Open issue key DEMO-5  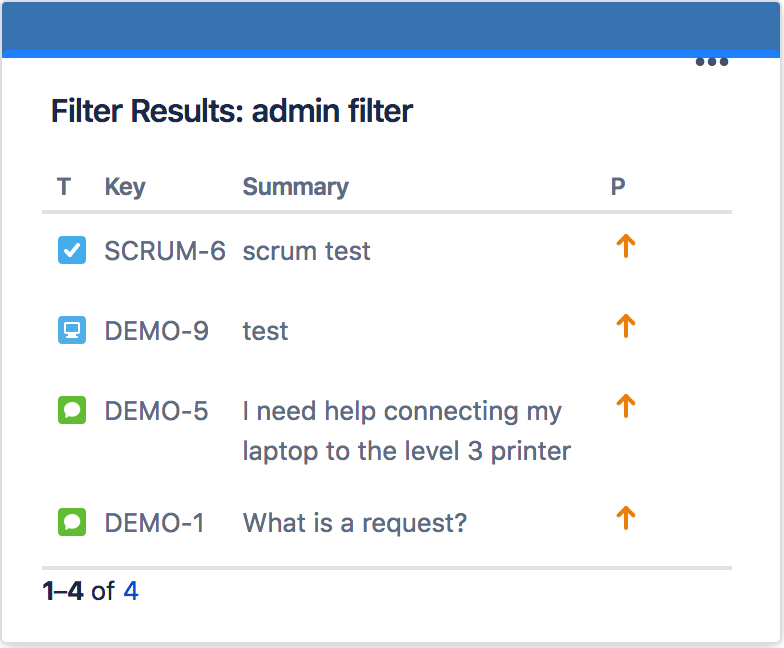tap(157, 411)
